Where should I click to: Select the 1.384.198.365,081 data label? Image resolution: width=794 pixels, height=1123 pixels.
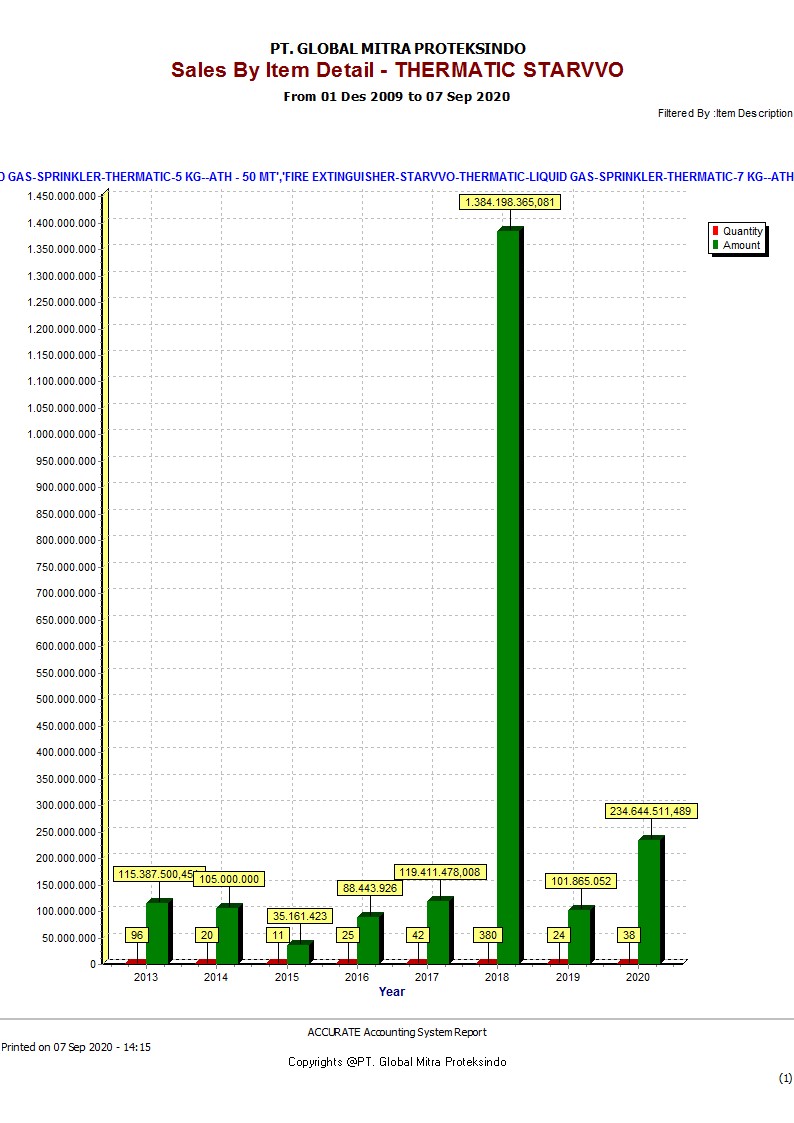[510, 202]
